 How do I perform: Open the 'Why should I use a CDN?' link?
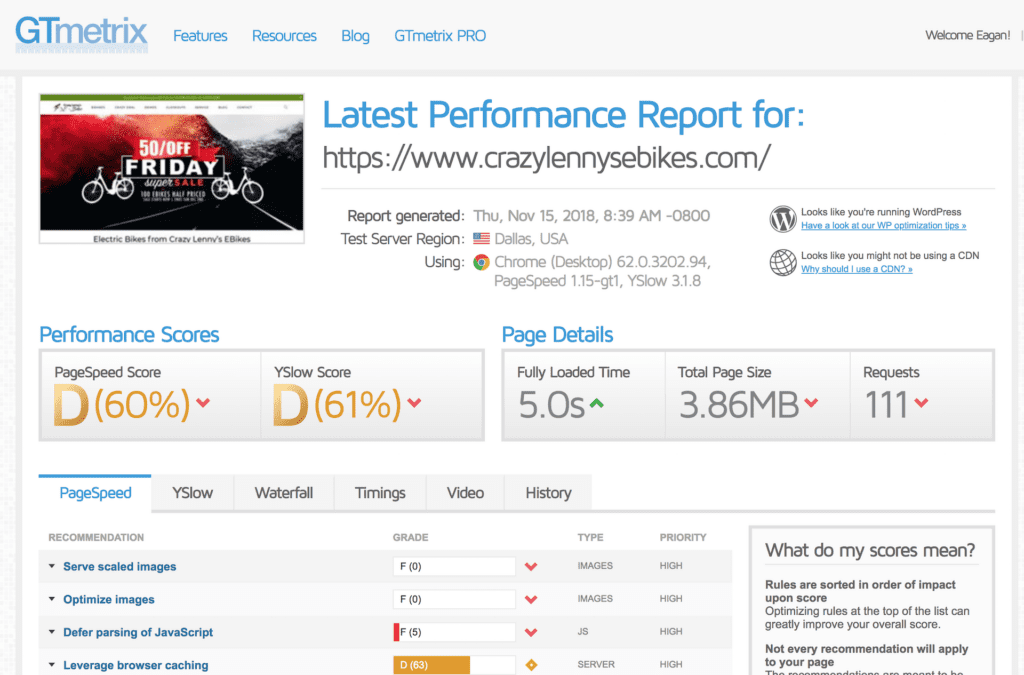[857, 269]
